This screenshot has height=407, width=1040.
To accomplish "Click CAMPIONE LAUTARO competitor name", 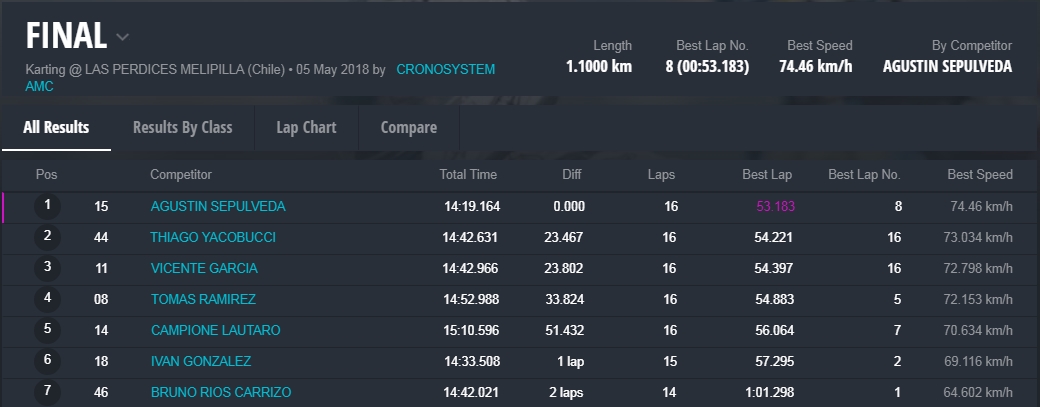I will click(215, 330).
